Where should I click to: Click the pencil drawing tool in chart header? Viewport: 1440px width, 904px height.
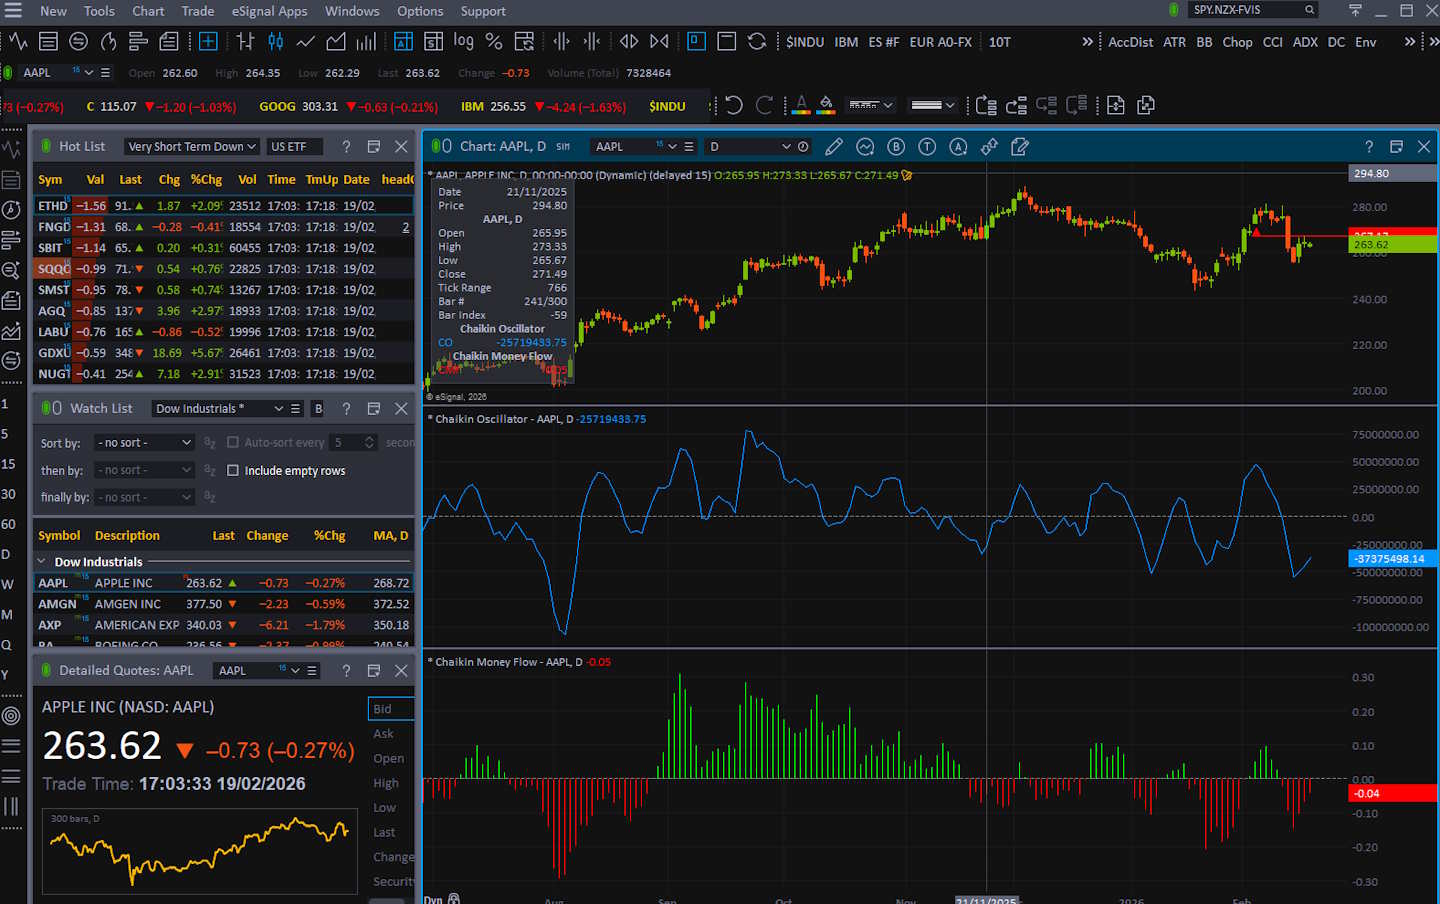833,147
